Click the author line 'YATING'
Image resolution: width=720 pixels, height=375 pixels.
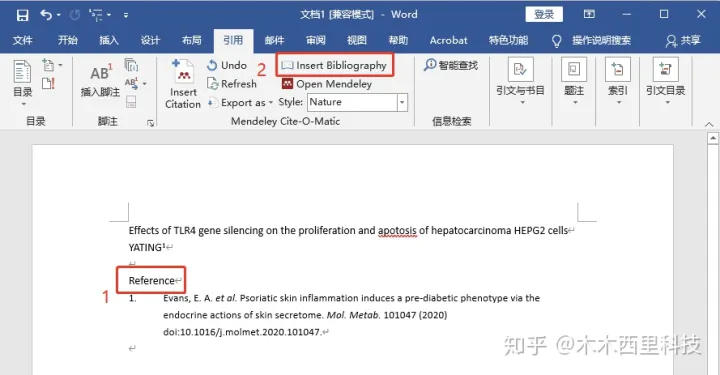[x=147, y=247]
